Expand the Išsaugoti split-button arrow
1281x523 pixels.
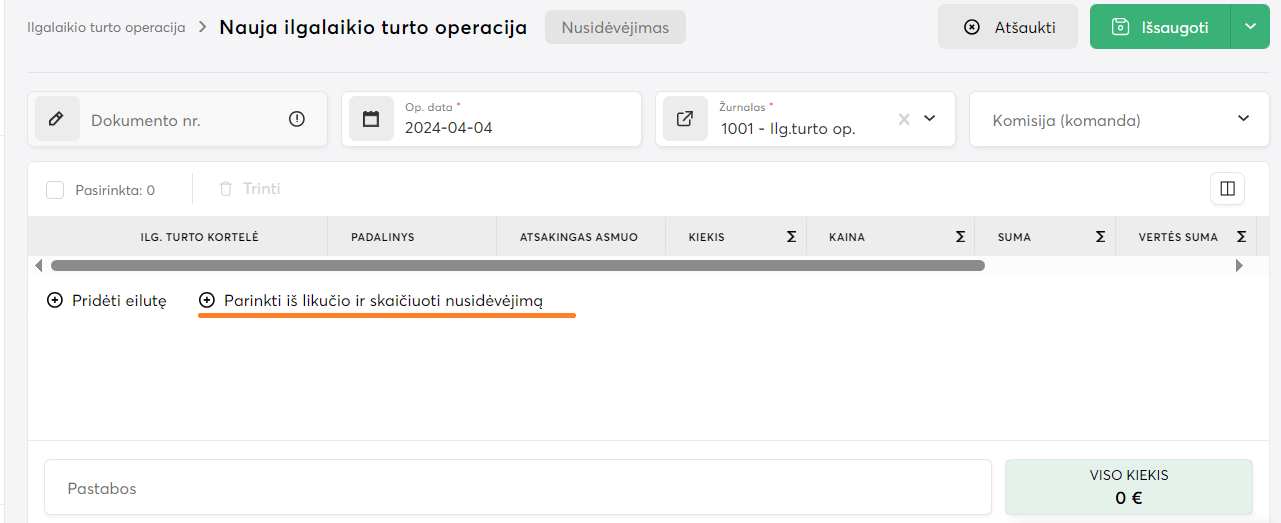1250,27
